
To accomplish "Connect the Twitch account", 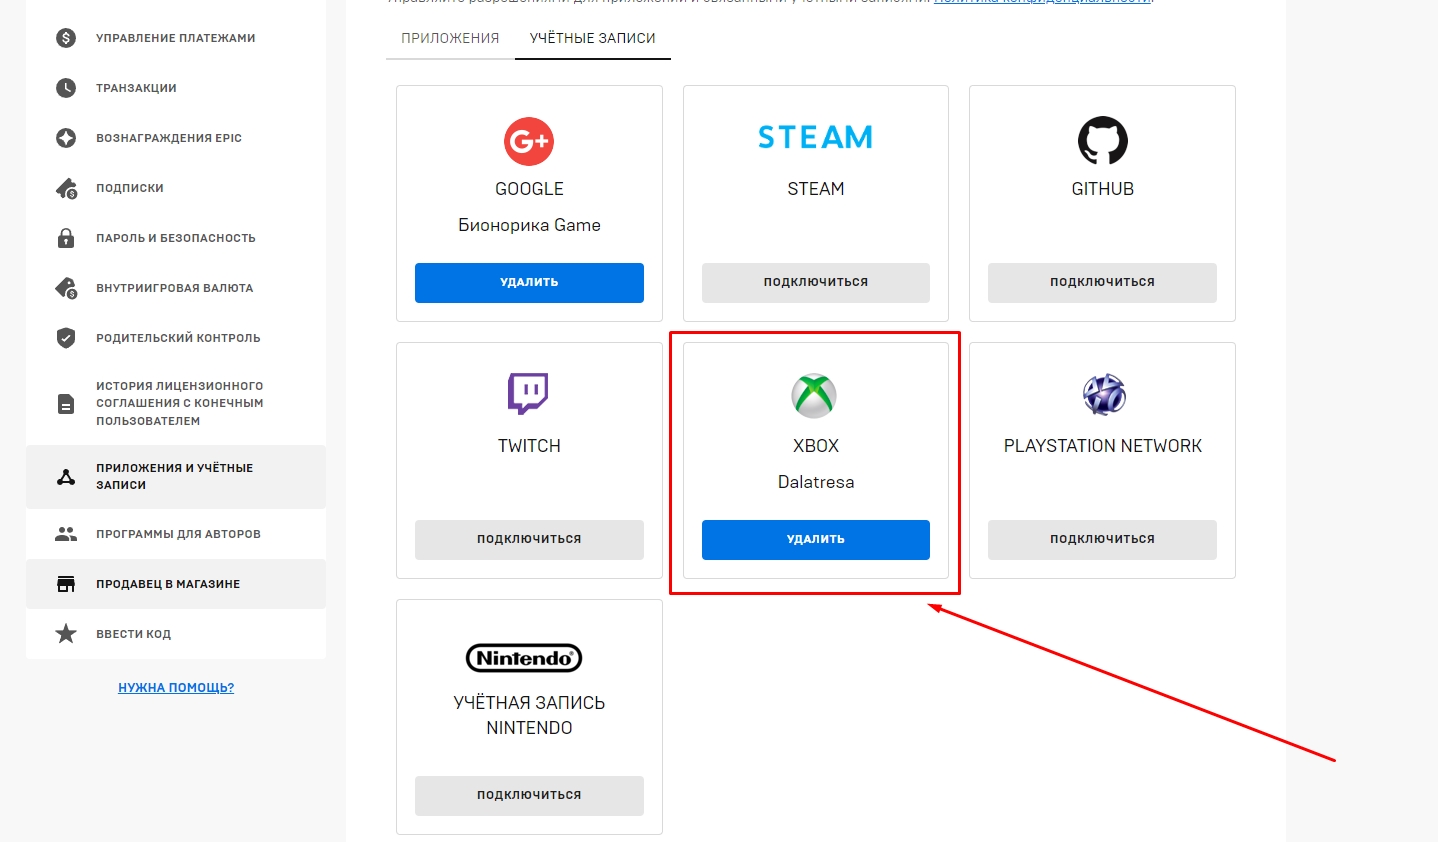I will pyautogui.click(x=529, y=539).
